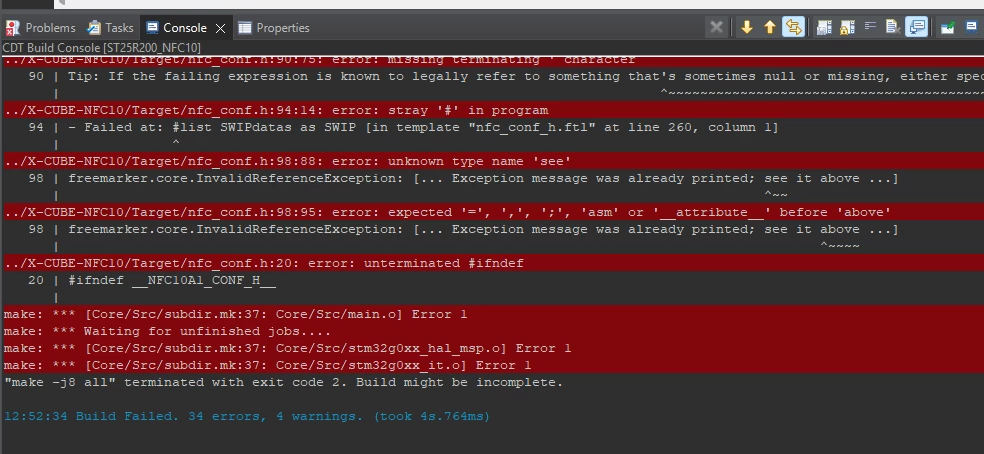Image resolution: width=984 pixels, height=454 pixels.
Task: Clear the console output
Action: 892,28
